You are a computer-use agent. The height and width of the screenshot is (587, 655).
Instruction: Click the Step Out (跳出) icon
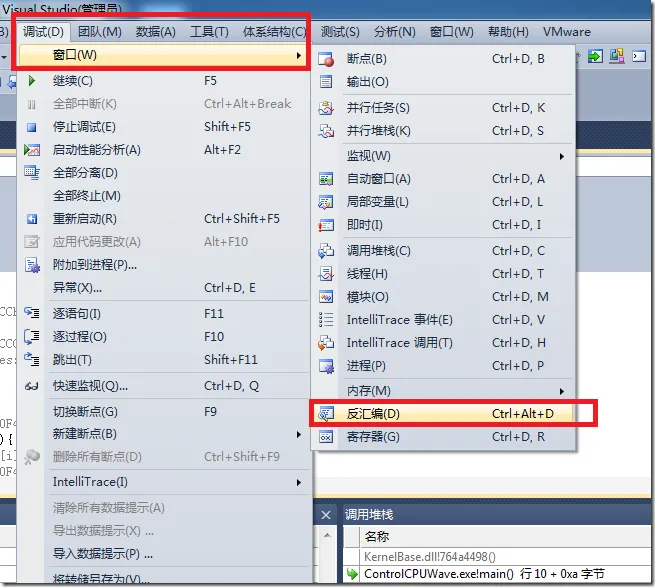click(x=32, y=359)
